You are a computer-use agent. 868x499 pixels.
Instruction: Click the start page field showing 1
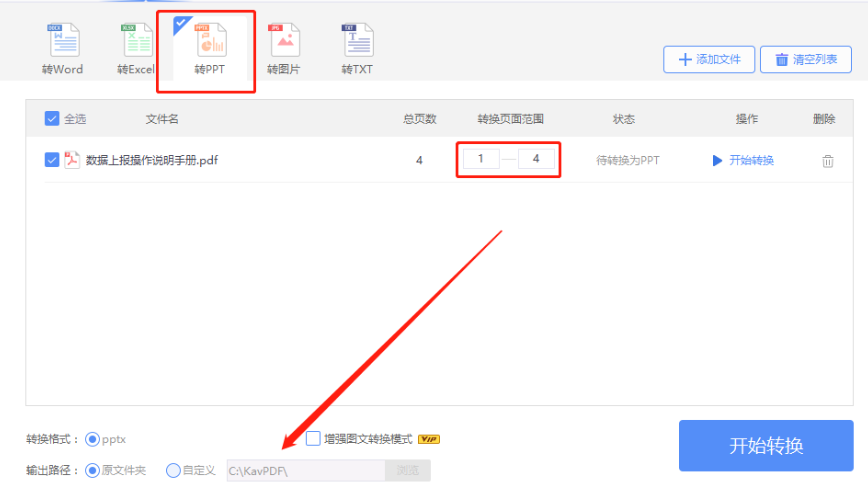coord(481,158)
